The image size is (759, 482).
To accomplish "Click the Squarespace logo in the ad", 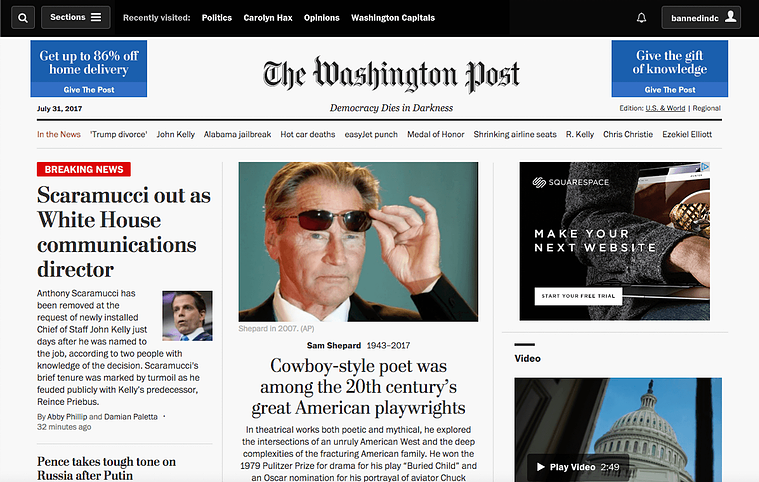I will (570, 182).
